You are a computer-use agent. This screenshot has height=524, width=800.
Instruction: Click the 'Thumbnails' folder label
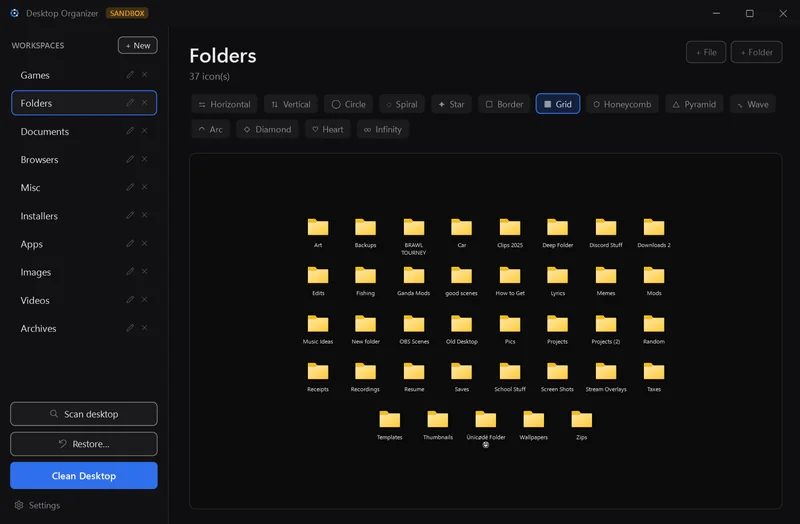(438, 437)
